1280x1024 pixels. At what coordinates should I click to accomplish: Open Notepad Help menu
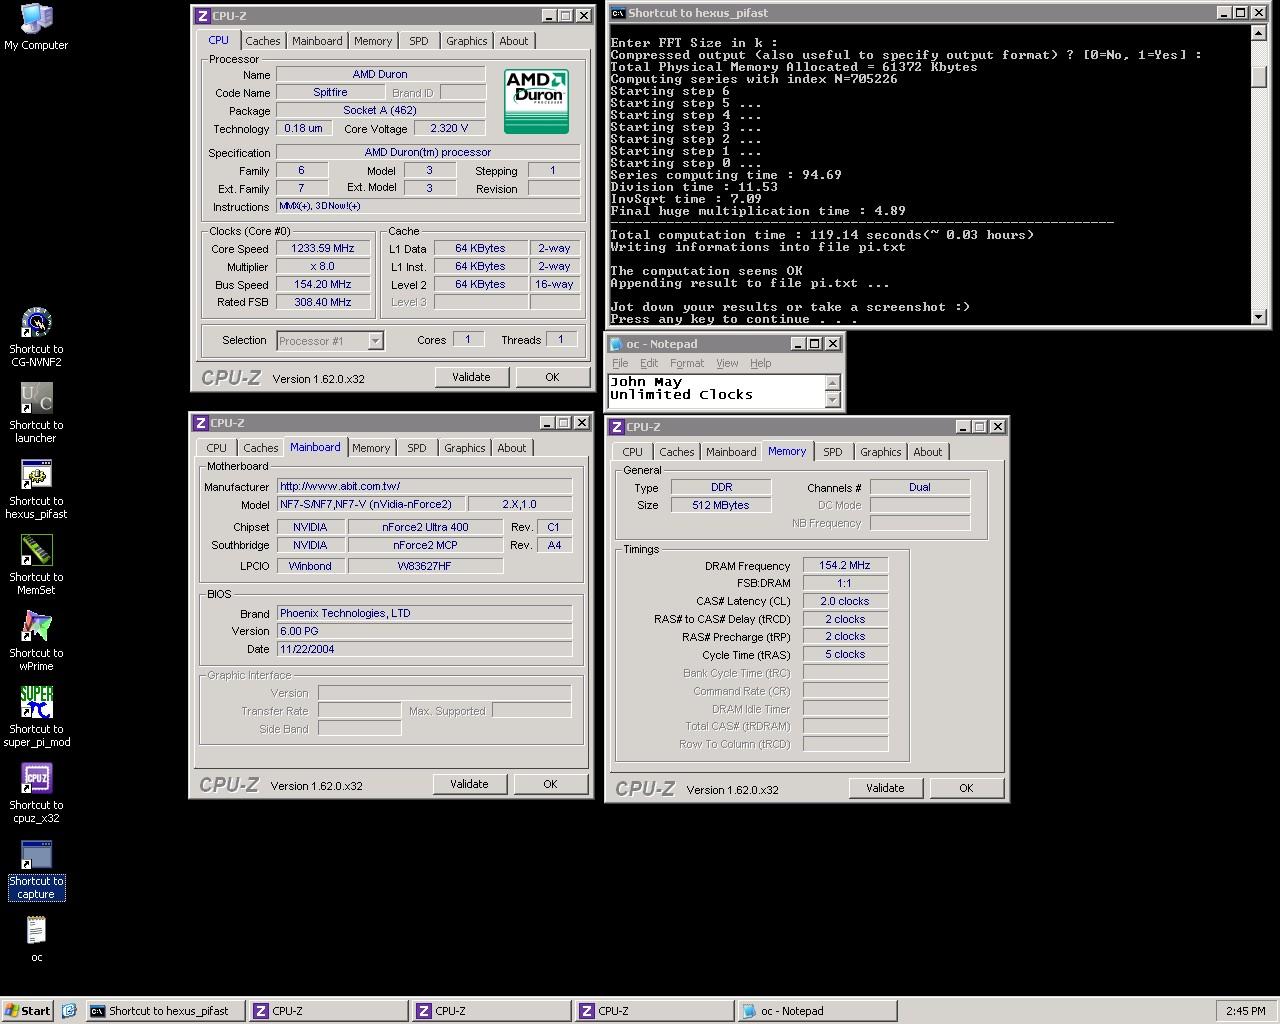coord(761,363)
